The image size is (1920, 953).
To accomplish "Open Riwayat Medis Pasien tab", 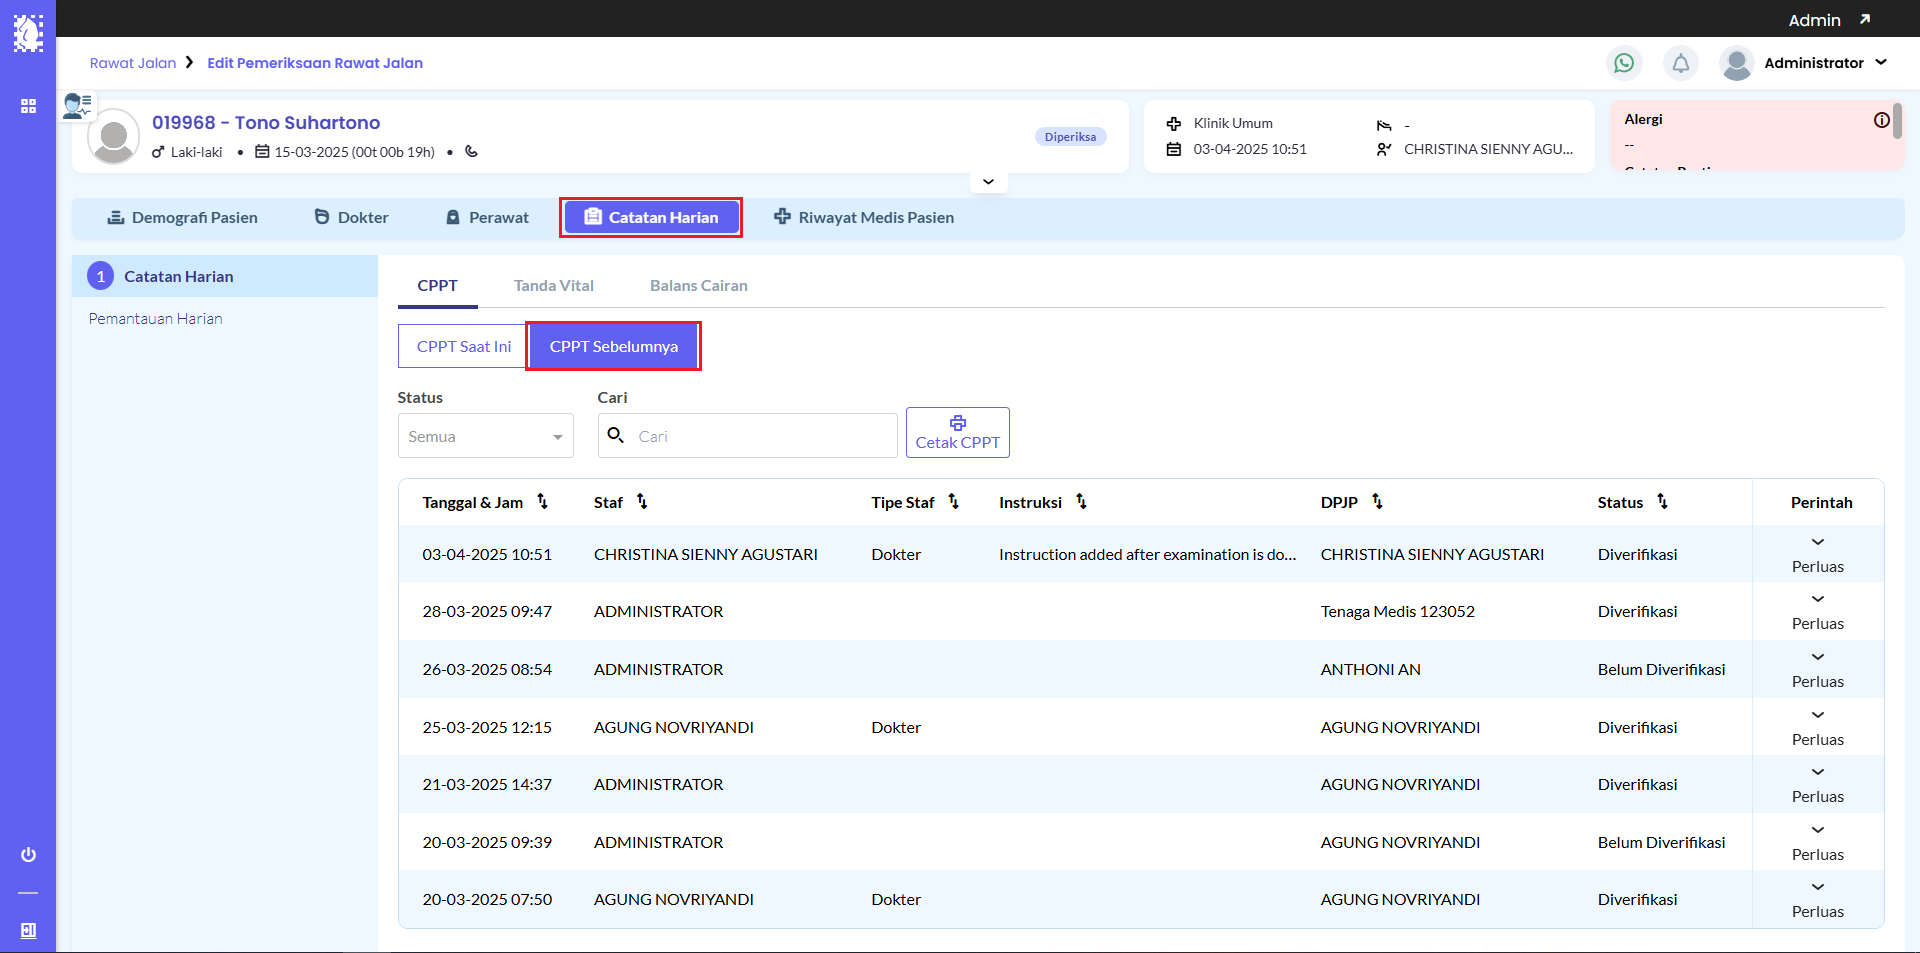I will coord(864,218).
